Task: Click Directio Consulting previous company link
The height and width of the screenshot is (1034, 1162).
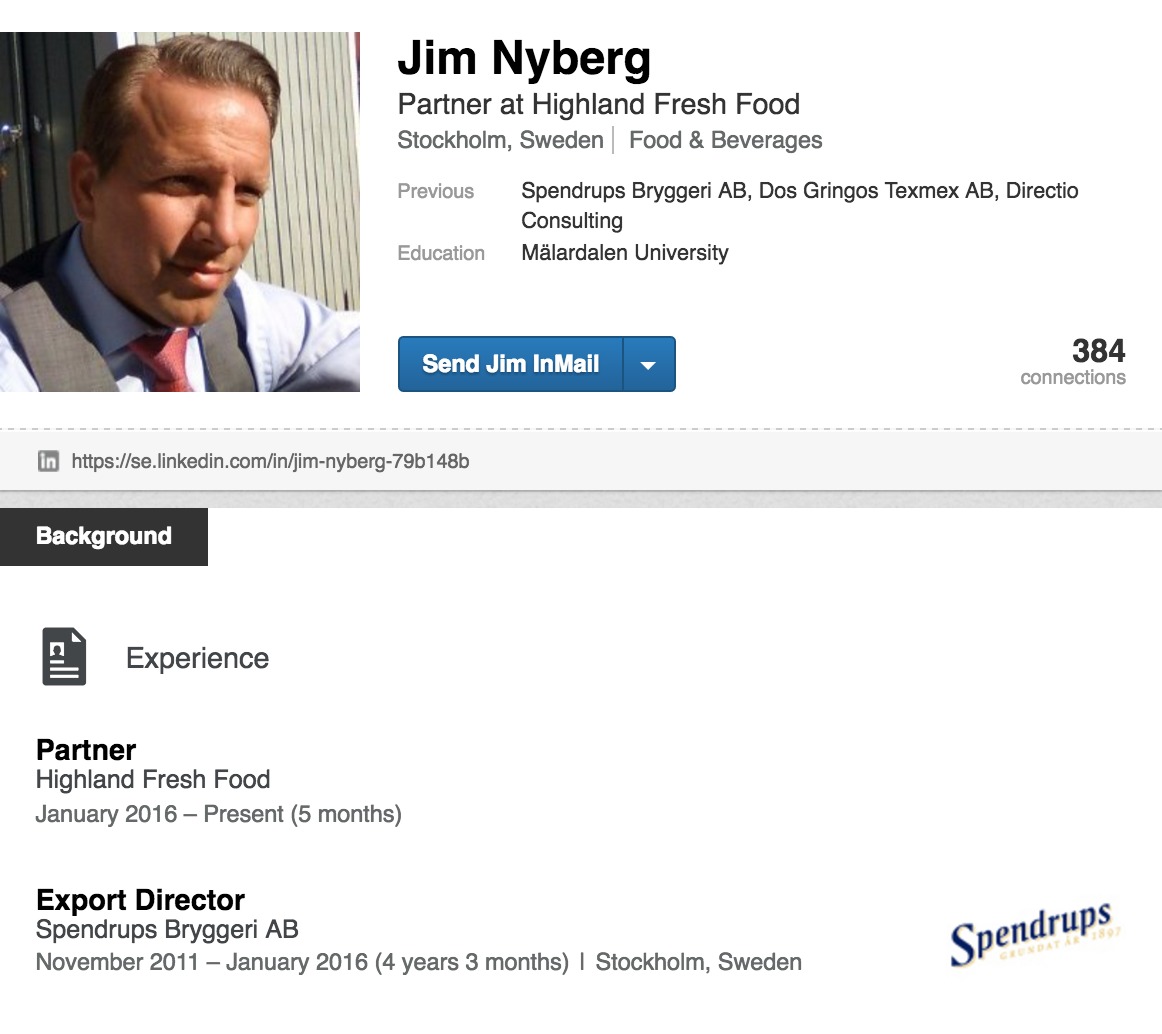Action: (x=572, y=220)
